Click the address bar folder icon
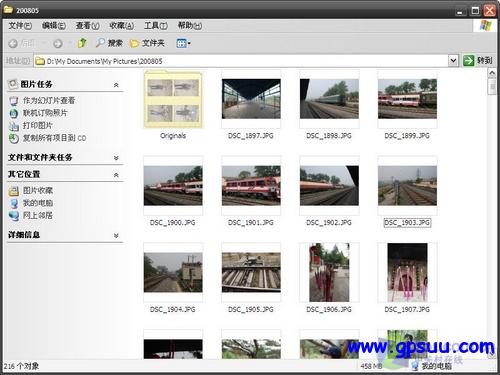 tap(40, 61)
